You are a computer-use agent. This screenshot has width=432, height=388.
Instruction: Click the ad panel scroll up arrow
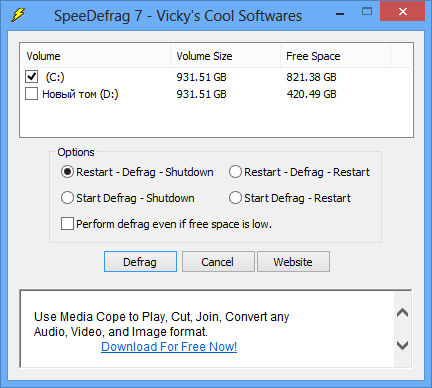403,313
